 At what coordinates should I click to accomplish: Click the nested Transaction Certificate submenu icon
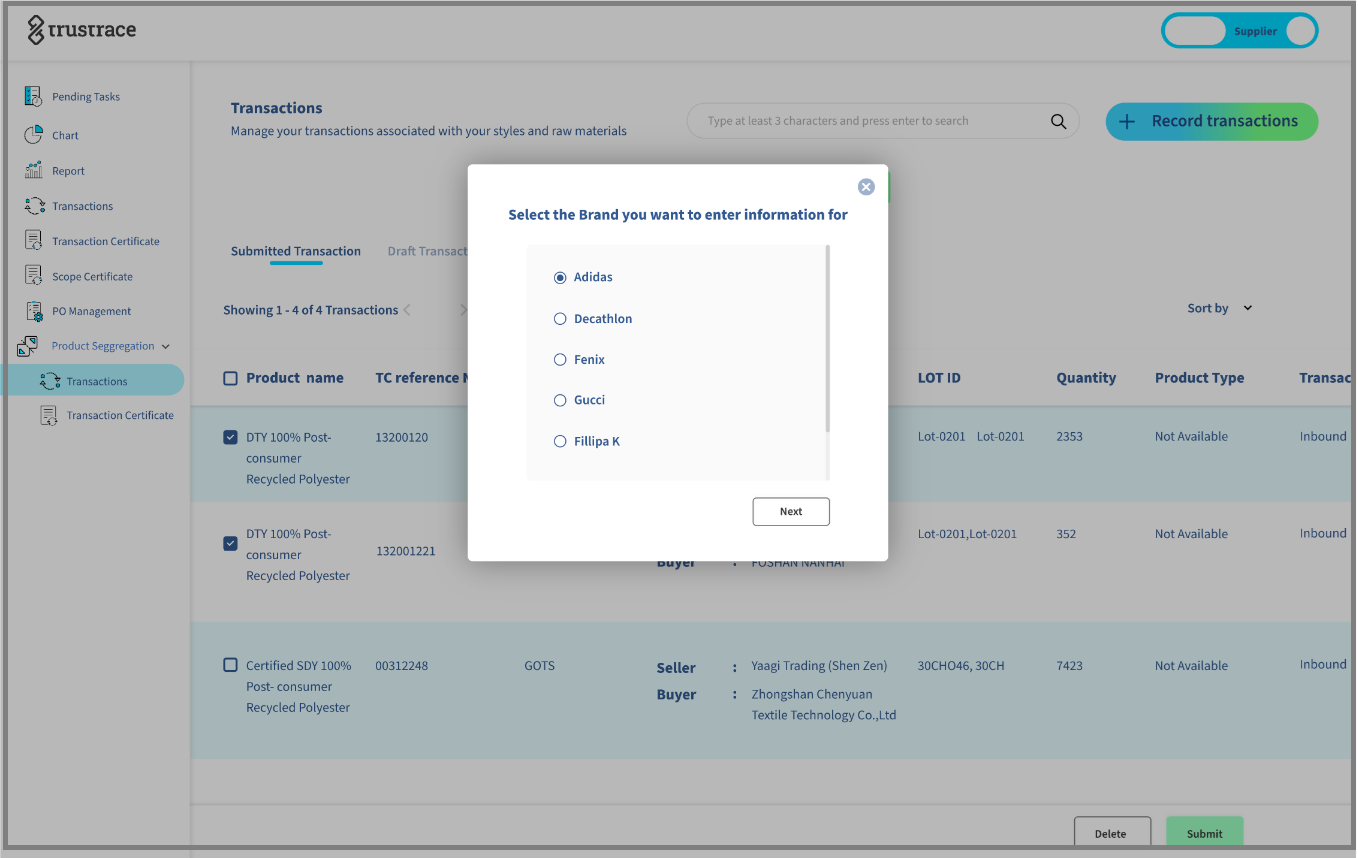click(49, 415)
